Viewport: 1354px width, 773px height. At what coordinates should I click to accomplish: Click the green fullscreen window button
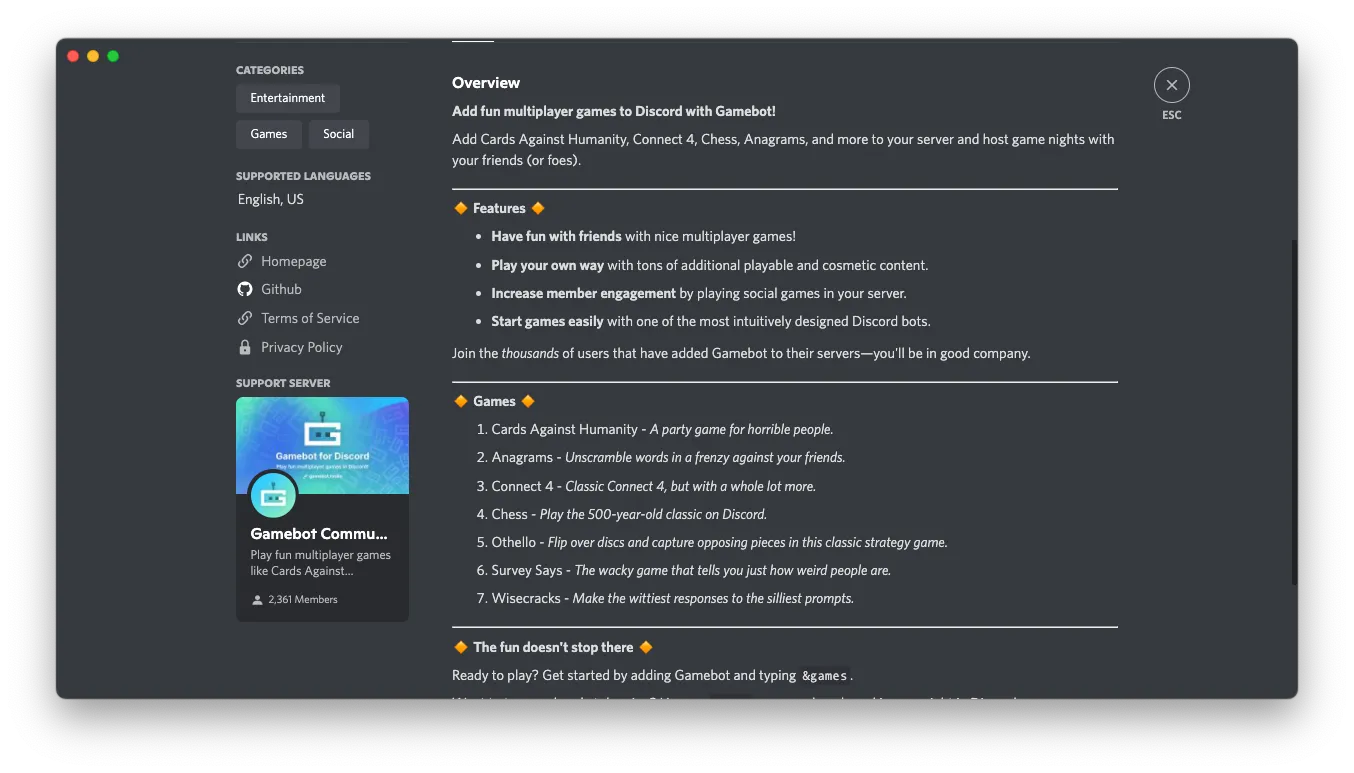point(113,56)
